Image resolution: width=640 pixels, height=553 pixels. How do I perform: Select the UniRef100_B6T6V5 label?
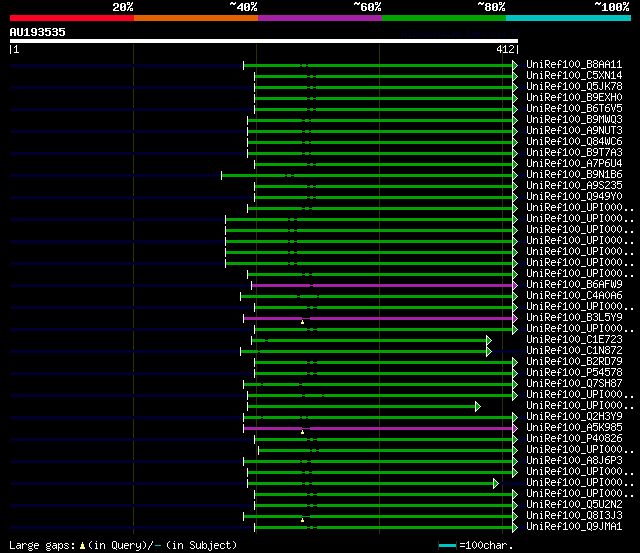(x=574, y=109)
